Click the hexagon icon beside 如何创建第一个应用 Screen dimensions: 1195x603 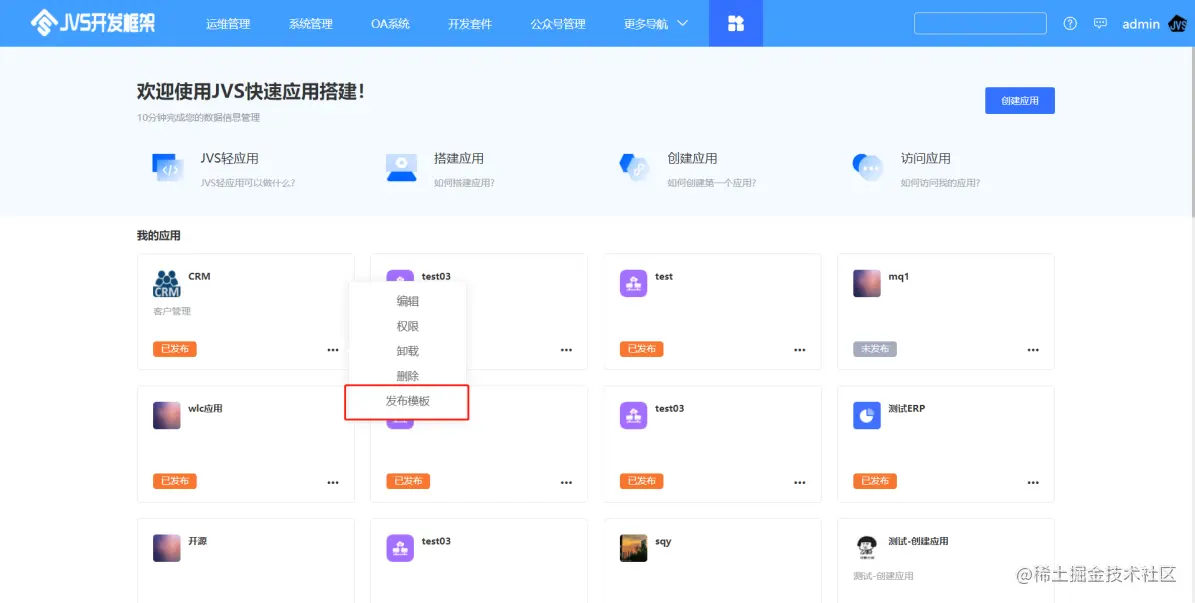[x=634, y=167]
